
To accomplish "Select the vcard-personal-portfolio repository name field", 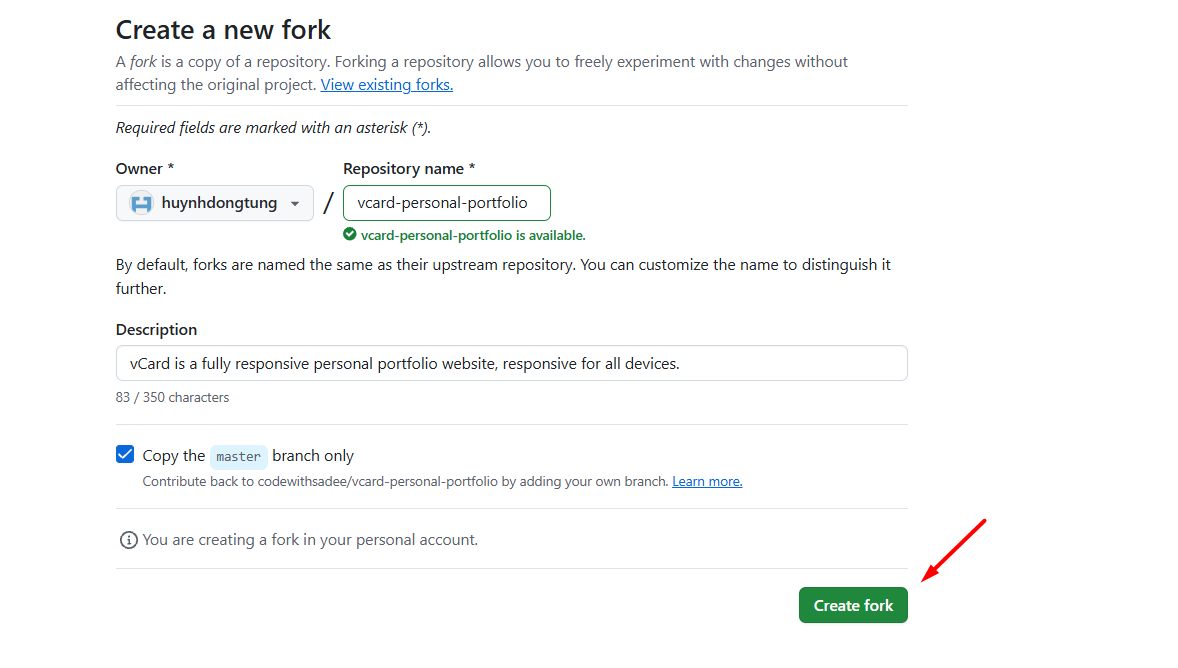I will point(446,202).
